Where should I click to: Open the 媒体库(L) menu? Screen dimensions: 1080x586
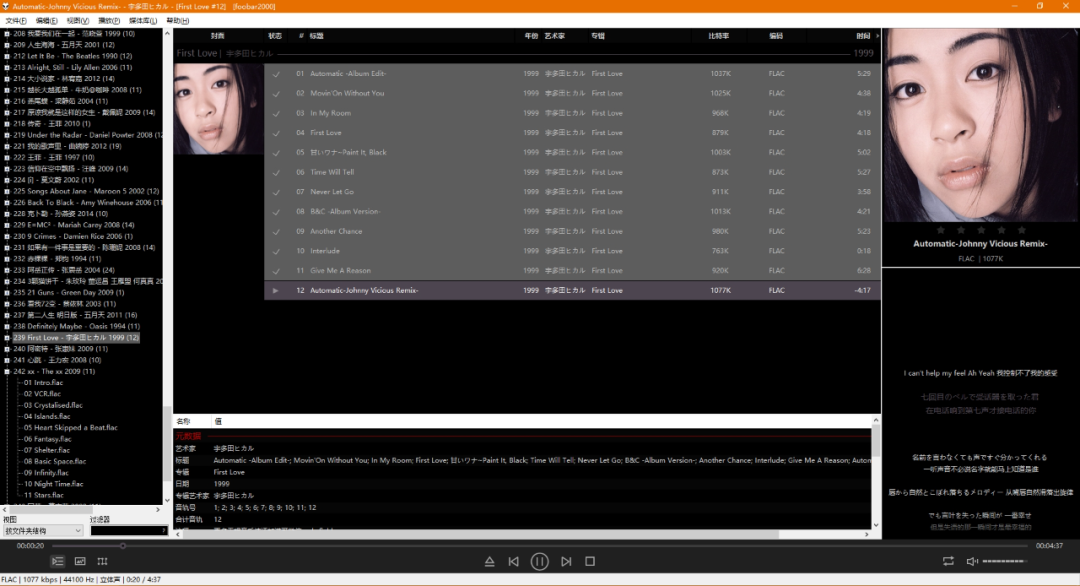pos(143,21)
